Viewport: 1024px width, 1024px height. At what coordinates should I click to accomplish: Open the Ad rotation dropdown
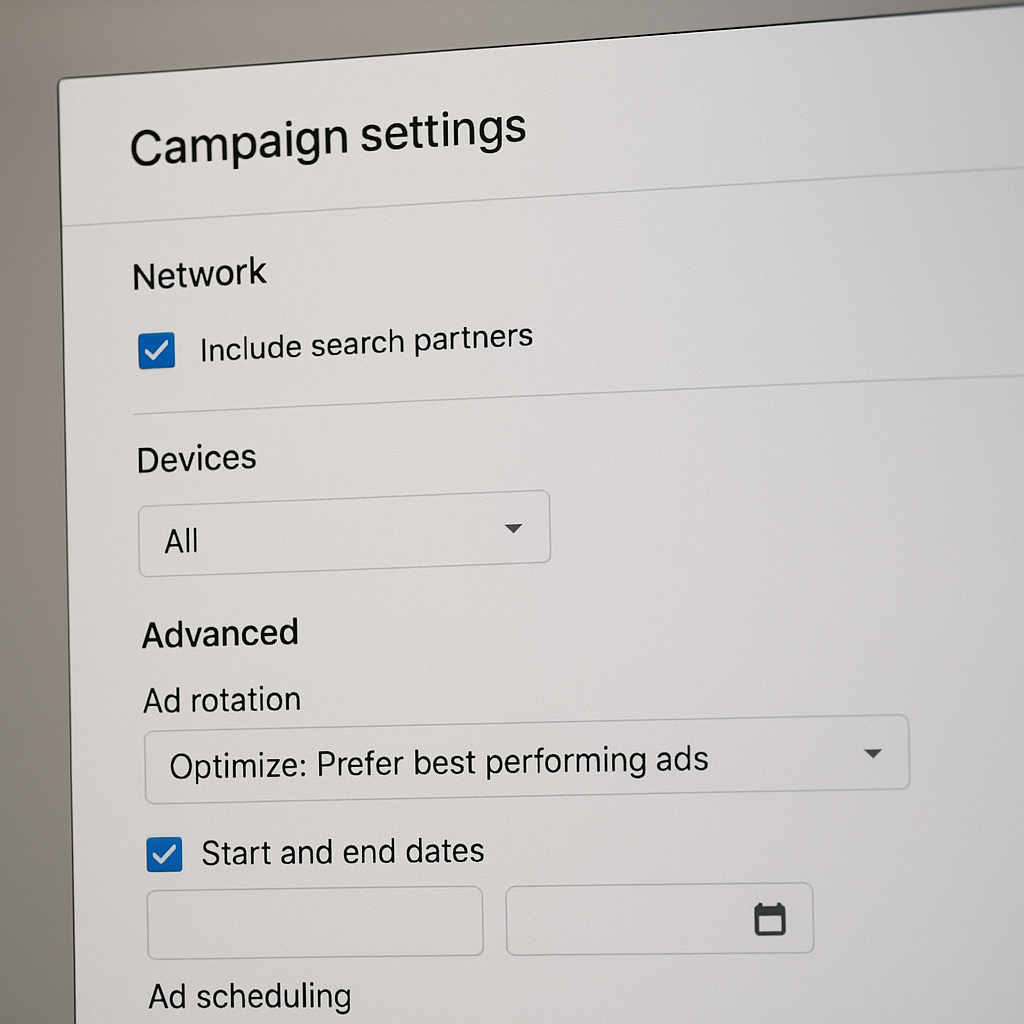tap(526, 759)
